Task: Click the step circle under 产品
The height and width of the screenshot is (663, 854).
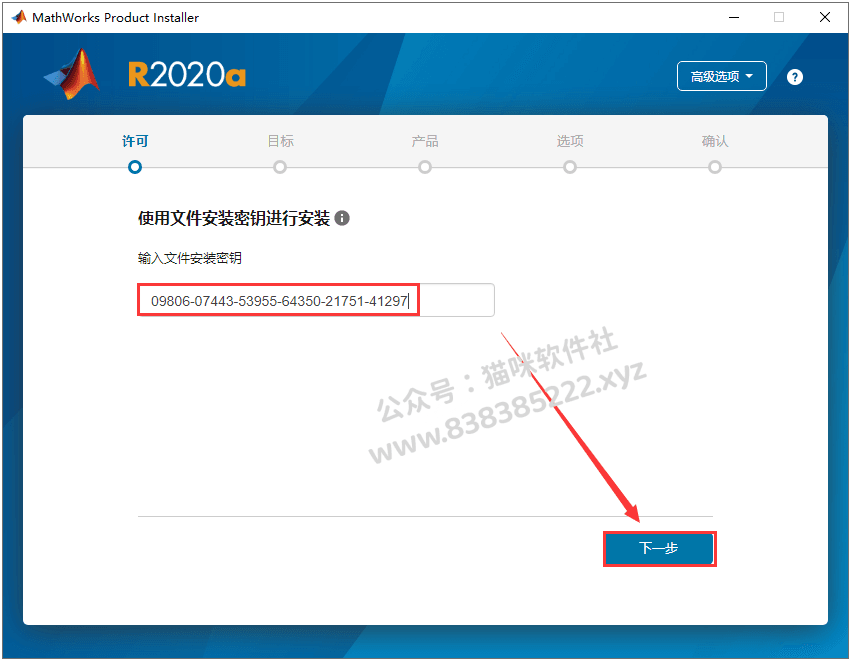Action: [x=425, y=167]
